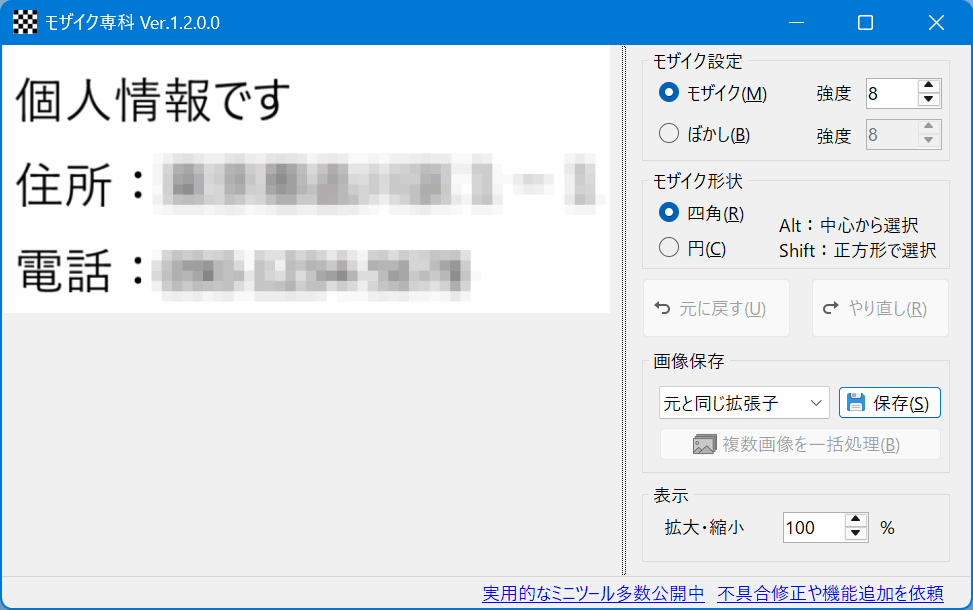Select the モザイク radio button

tap(669, 93)
